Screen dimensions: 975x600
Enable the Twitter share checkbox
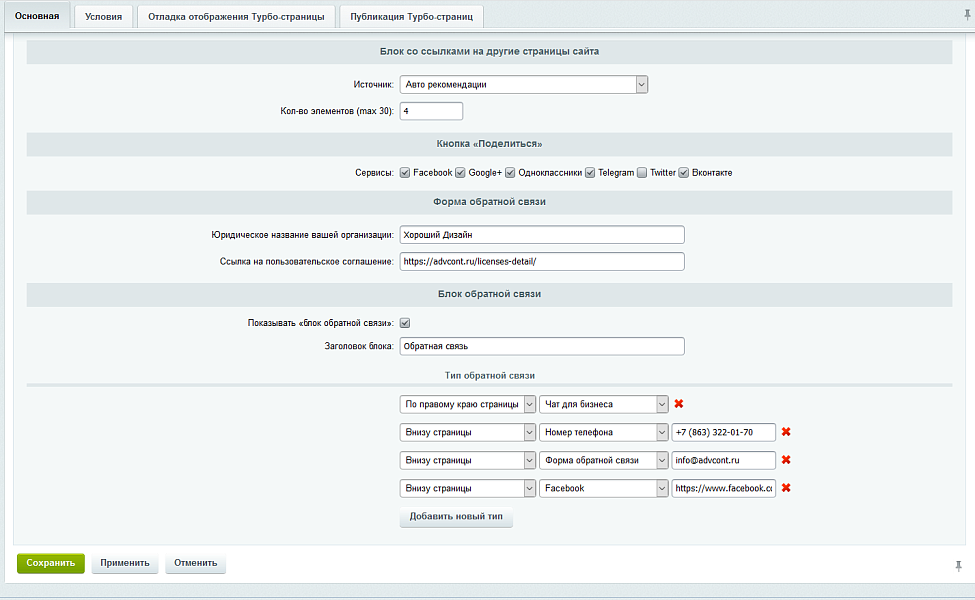click(x=642, y=173)
